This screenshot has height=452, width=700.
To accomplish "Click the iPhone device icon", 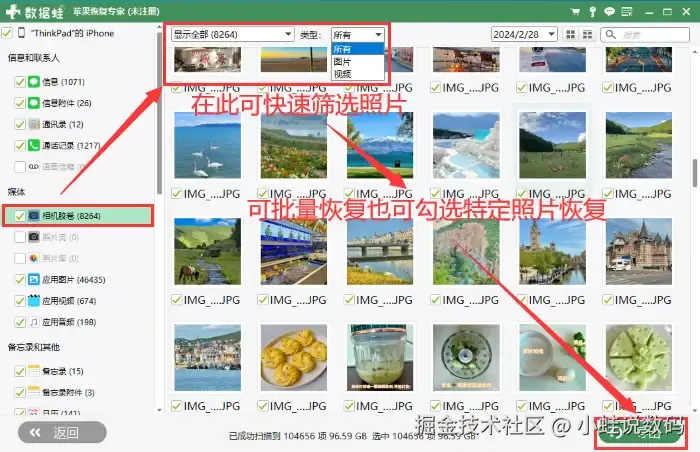I will (x=21, y=33).
